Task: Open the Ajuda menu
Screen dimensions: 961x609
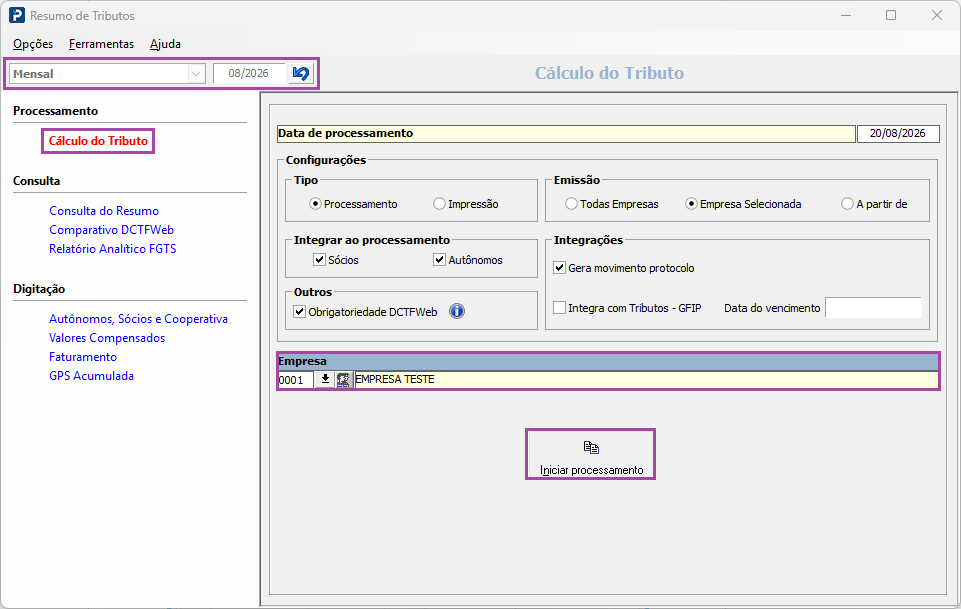Action: (165, 44)
